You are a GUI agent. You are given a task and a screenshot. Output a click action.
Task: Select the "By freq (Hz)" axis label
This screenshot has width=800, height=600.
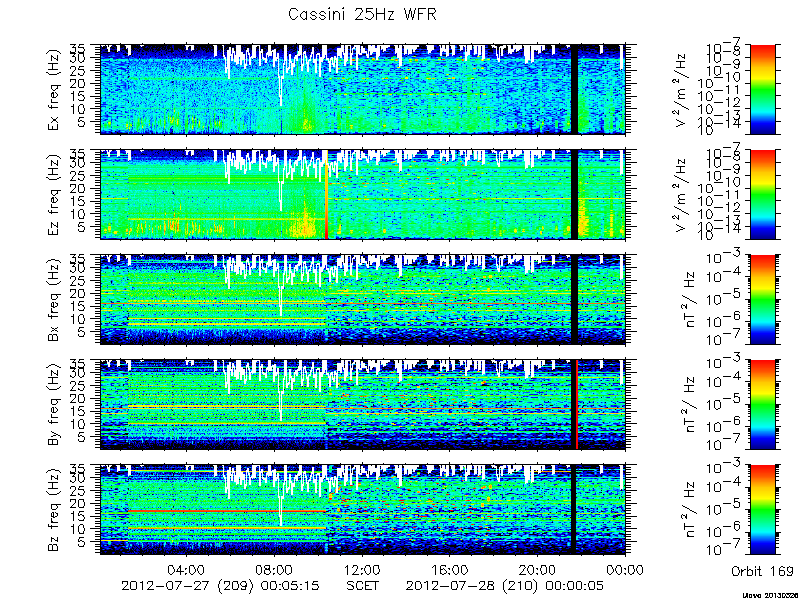54,405
